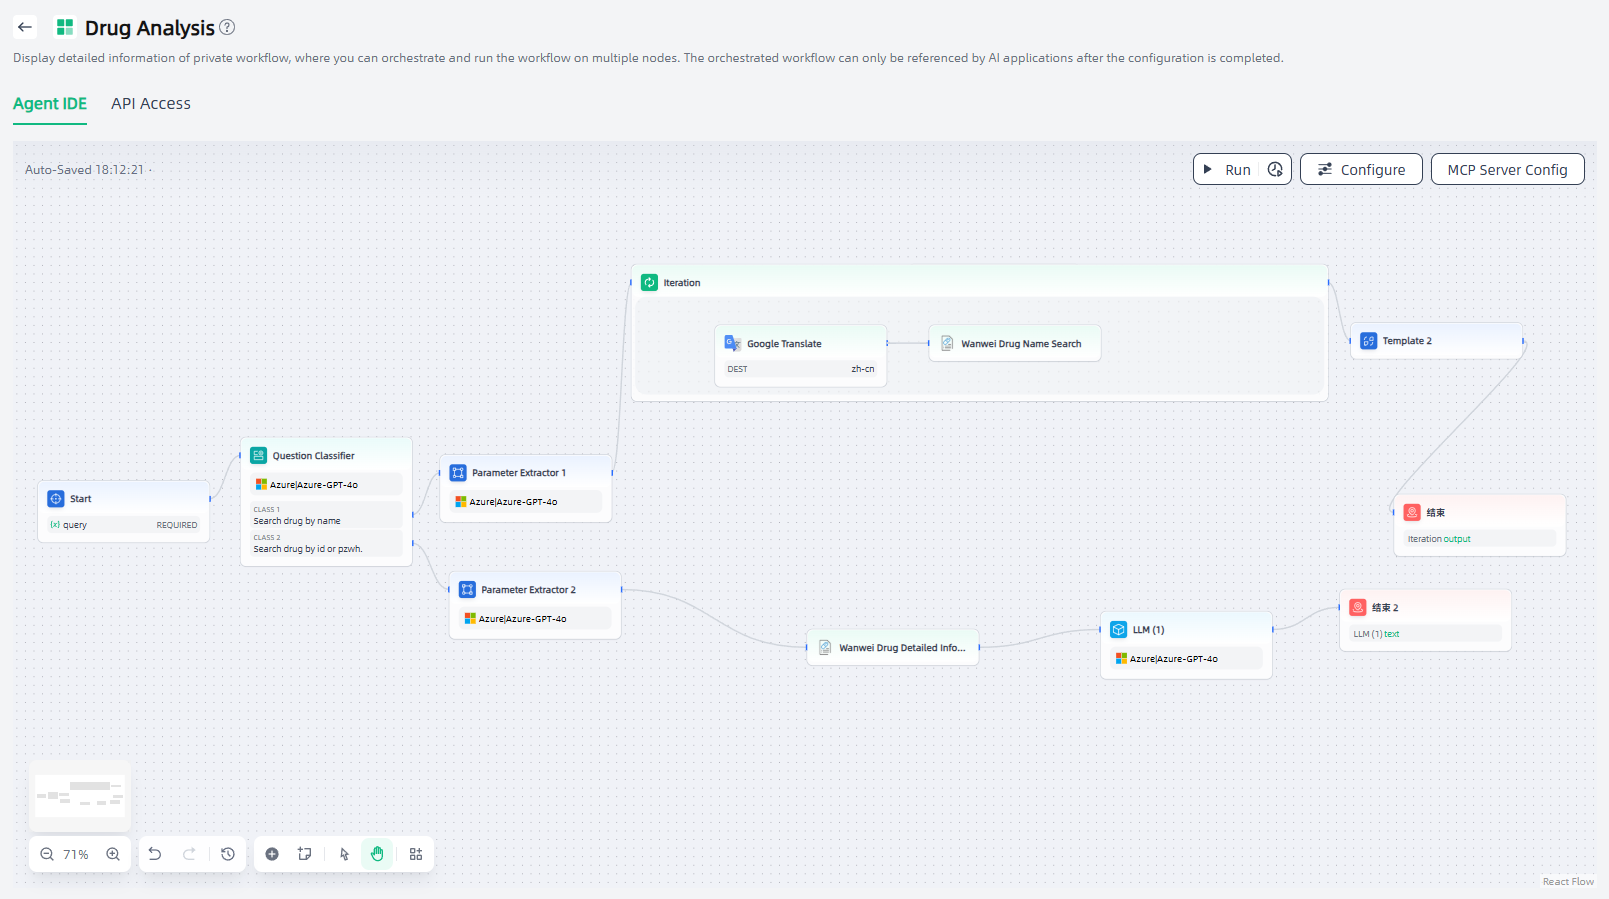Zoom out the canvas with the minus magnifier
Viewport: 1609px width, 899px height.
(47, 854)
